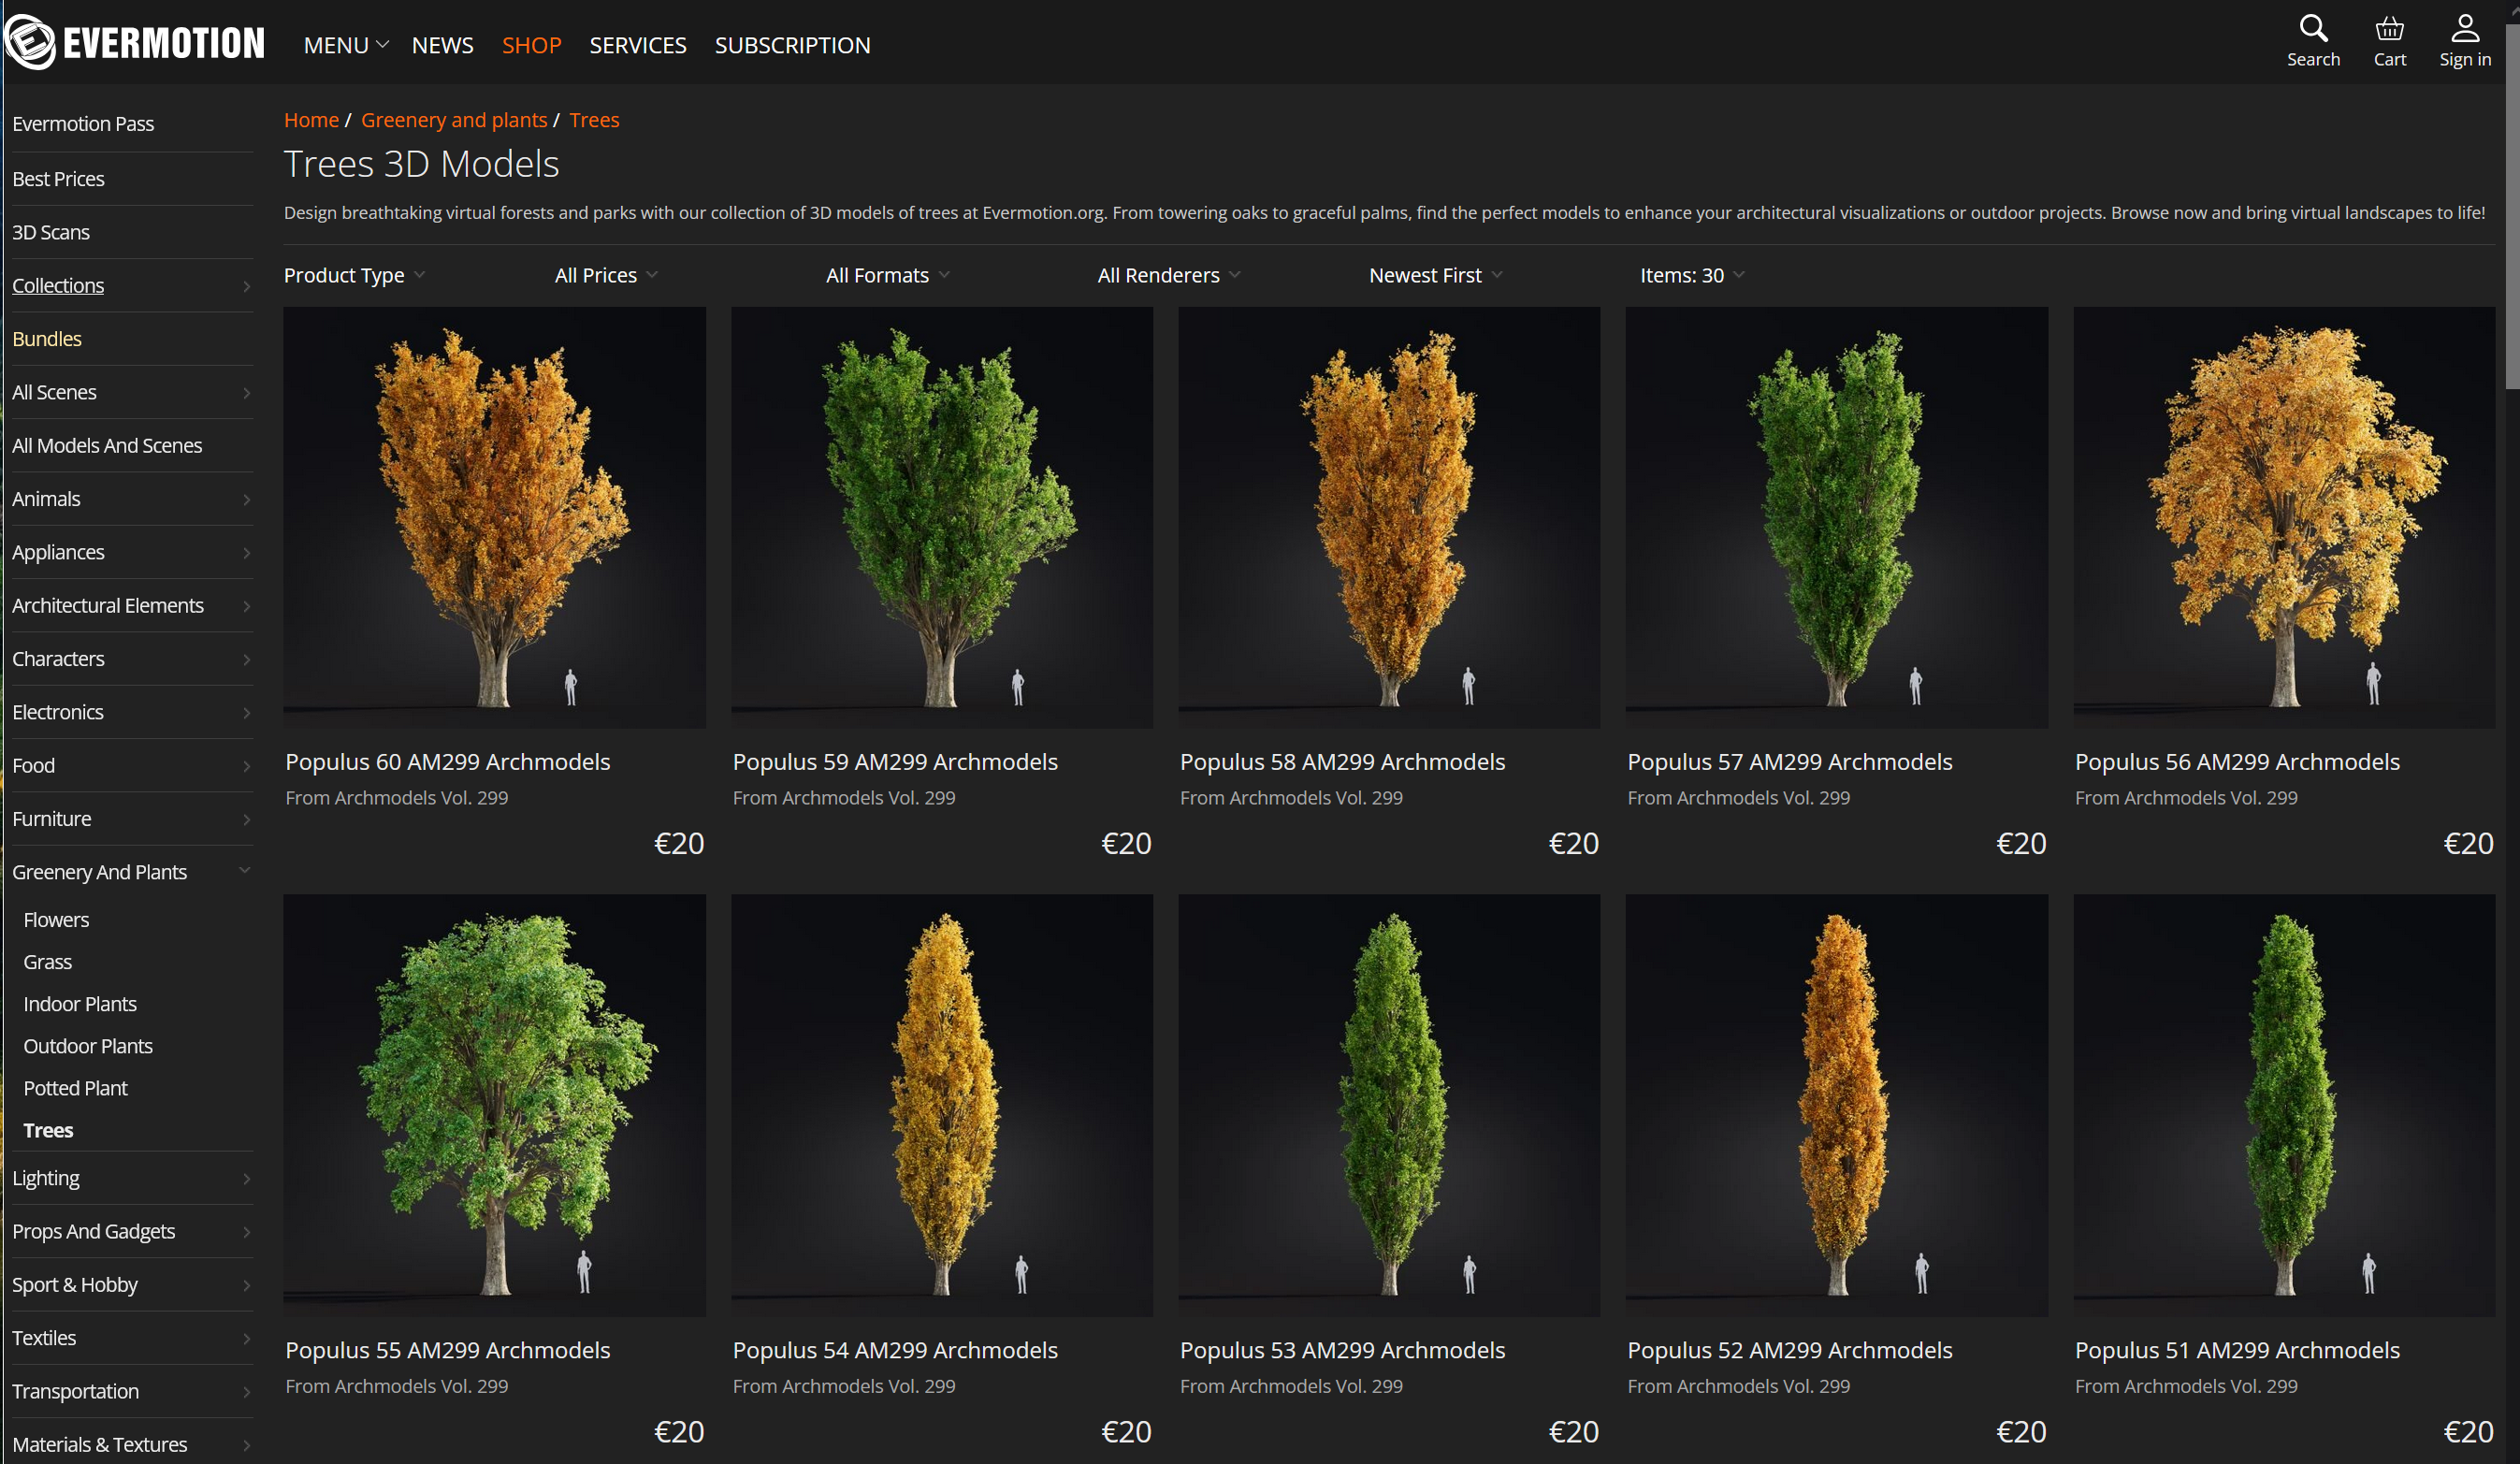Open Populus 58 tree thumbnail
2520x1464 pixels.
1389,517
